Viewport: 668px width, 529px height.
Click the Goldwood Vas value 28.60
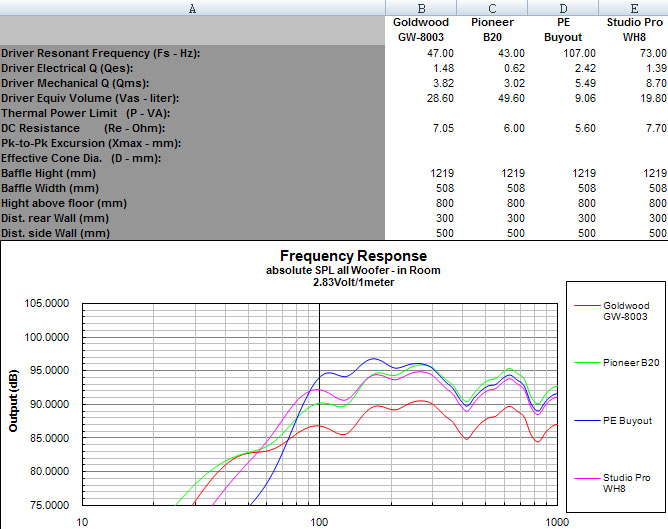(x=441, y=98)
